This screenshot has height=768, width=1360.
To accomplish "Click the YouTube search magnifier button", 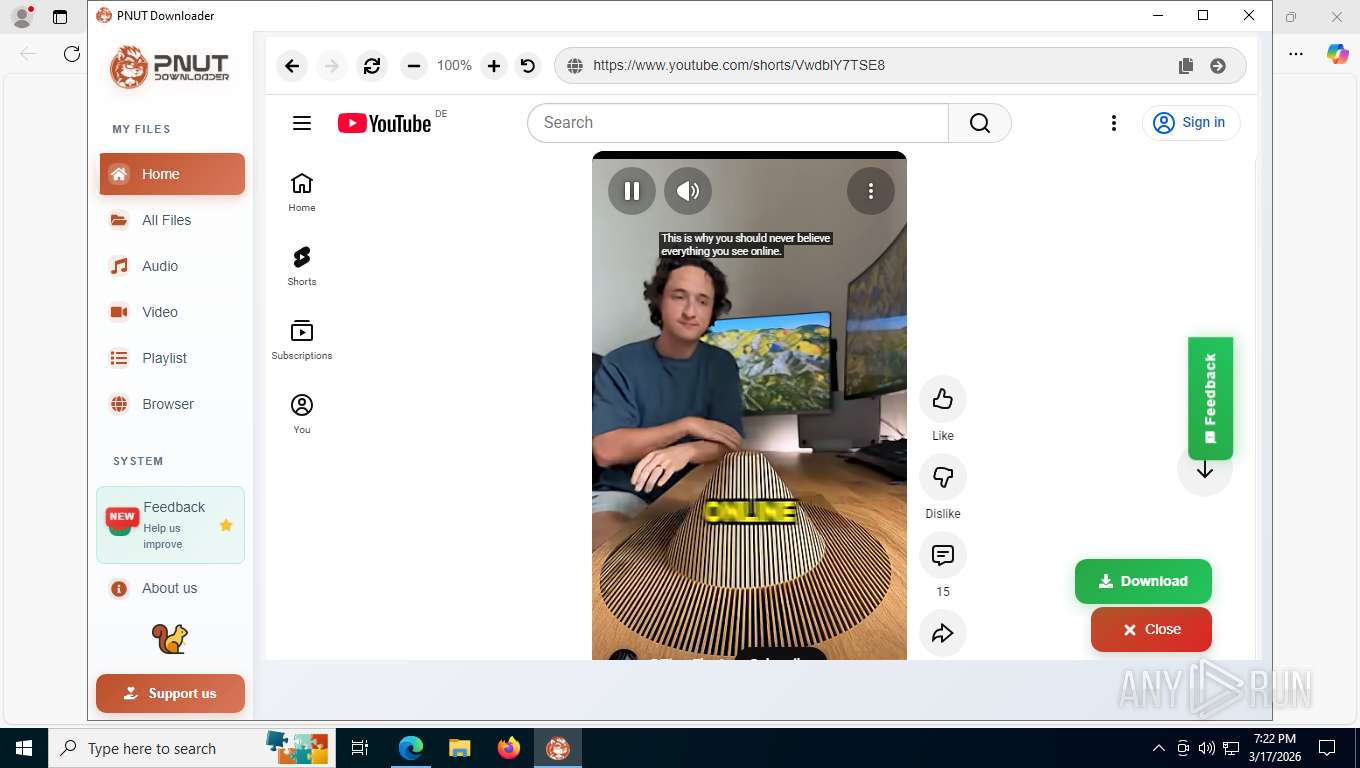I will [x=980, y=123].
